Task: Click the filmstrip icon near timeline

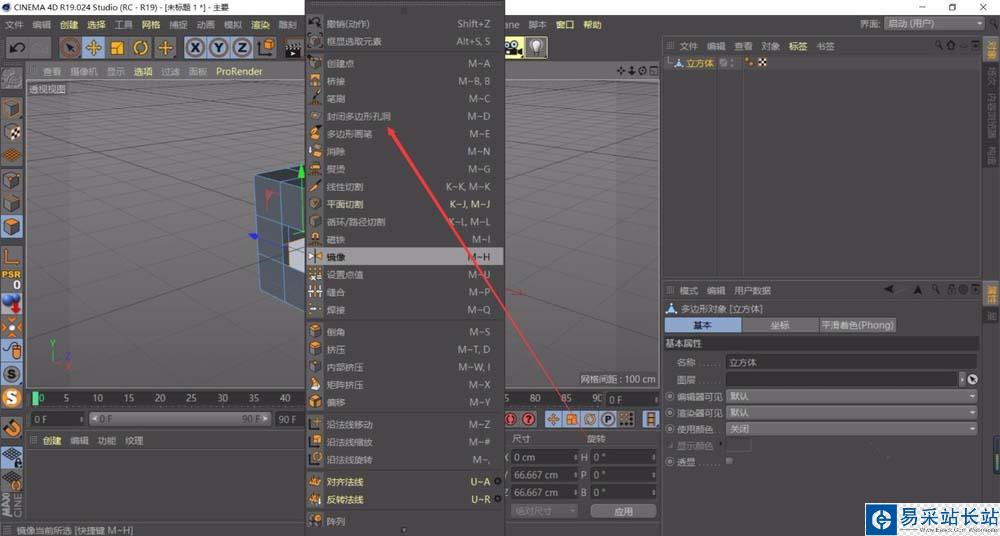Action: tap(651, 419)
